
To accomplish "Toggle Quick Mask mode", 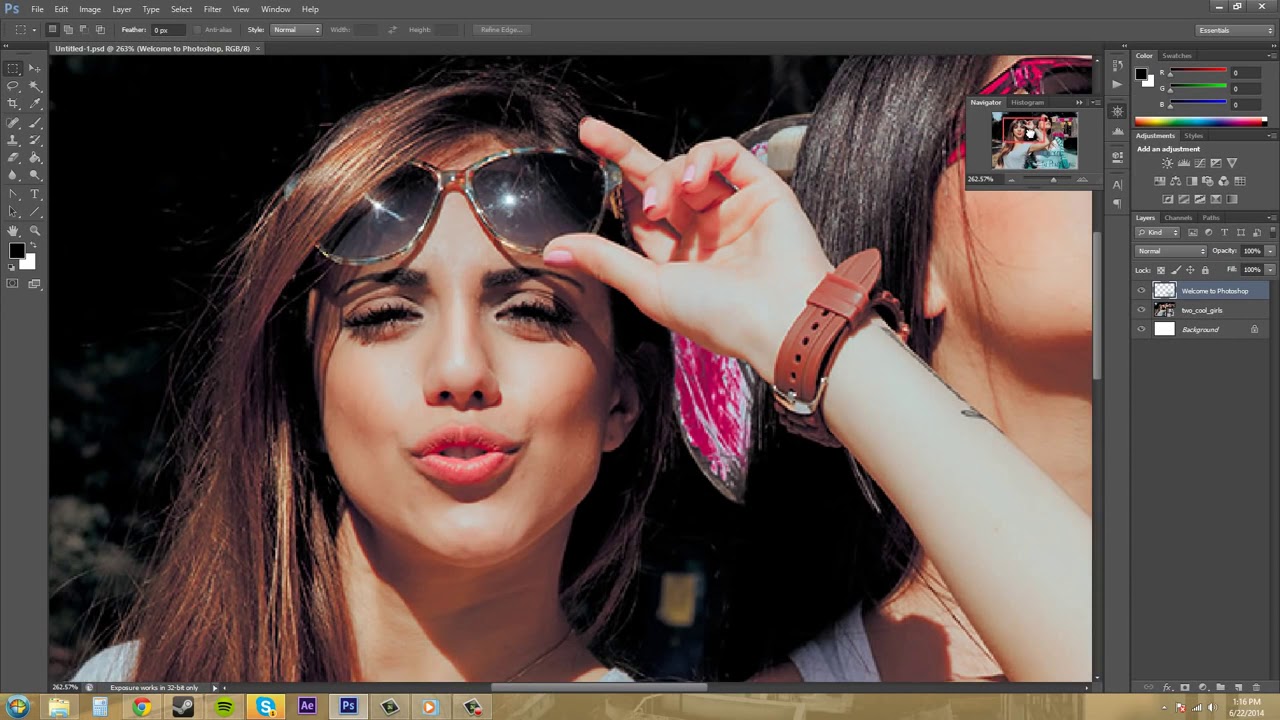I will (13, 284).
